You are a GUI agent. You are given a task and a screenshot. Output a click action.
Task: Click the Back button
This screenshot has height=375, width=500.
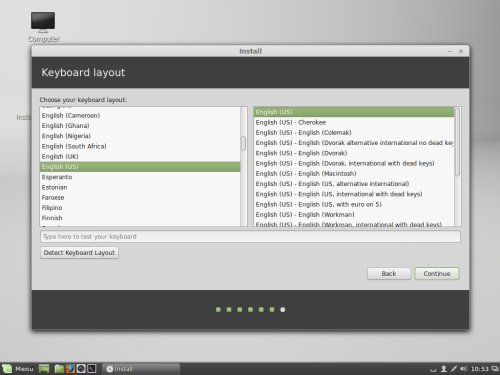click(389, 274)
